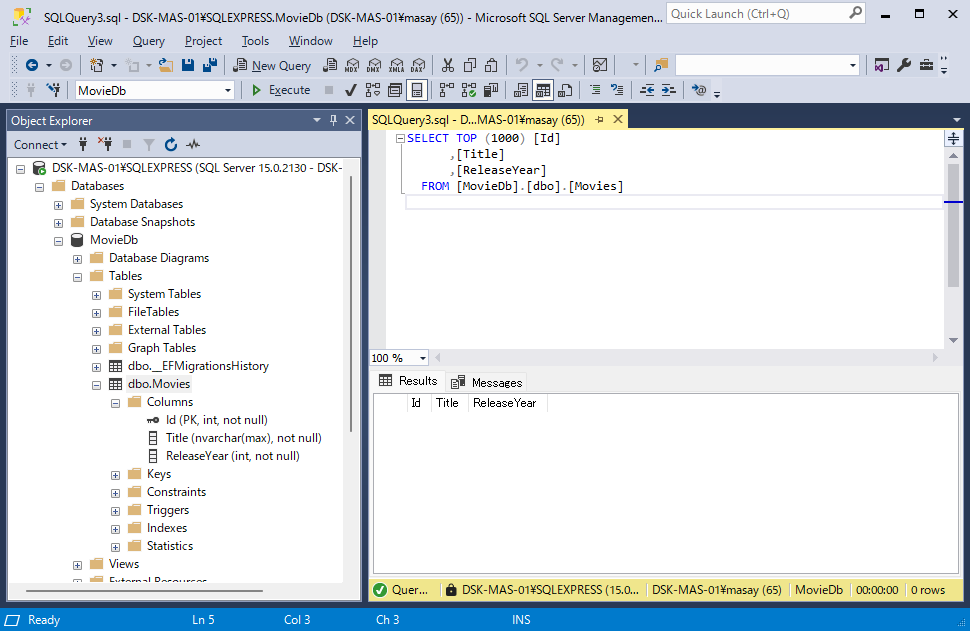Toggle Results to File mode
Image resolution: width=970 pixels, height=631 pixels.
[565, 90]
